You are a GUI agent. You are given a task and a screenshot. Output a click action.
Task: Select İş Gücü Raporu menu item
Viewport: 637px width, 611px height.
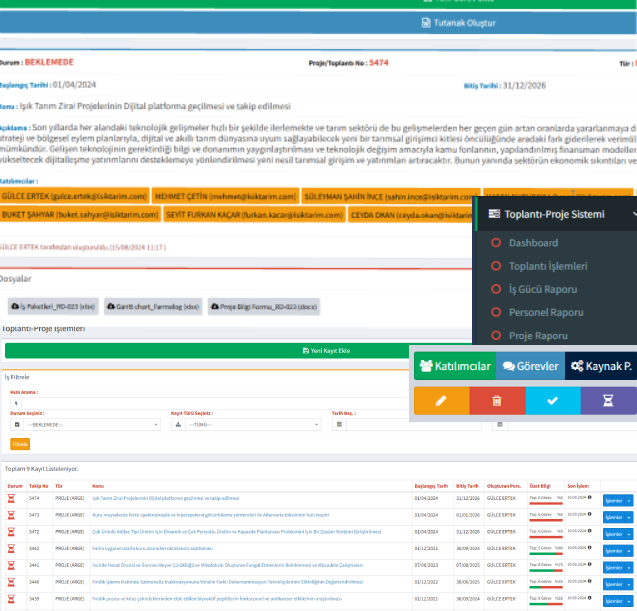point(545,289)
